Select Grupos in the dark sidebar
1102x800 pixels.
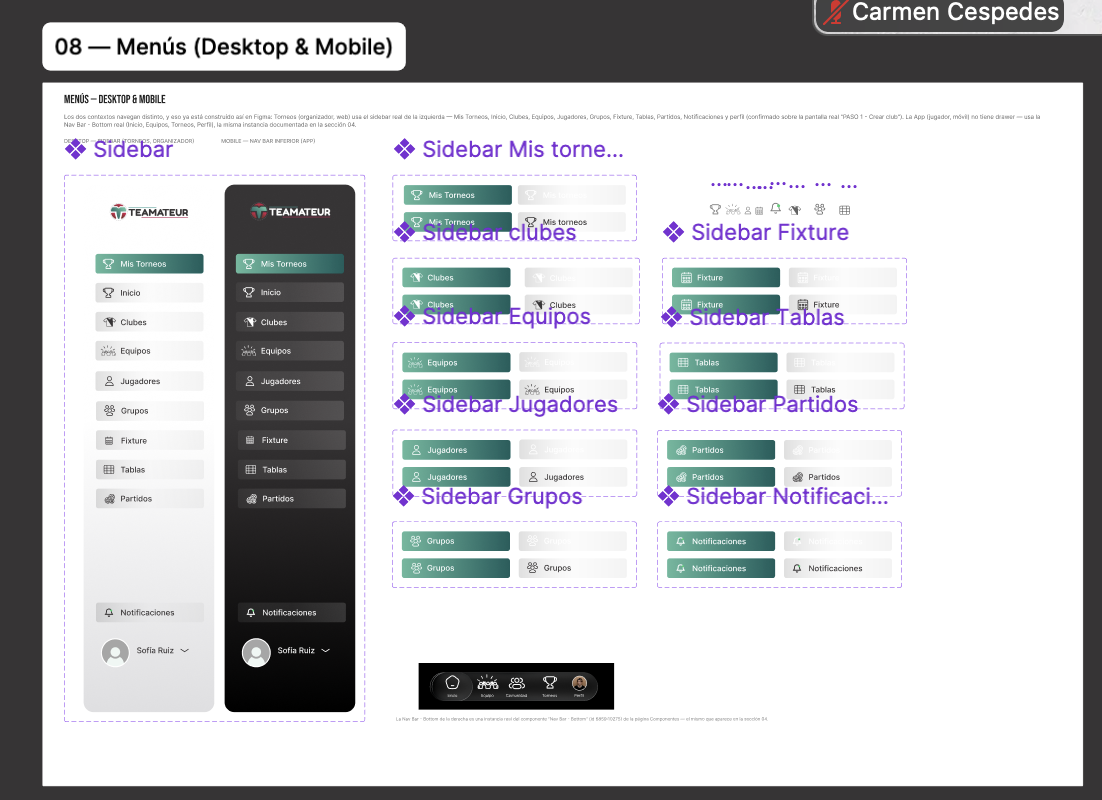290,410
